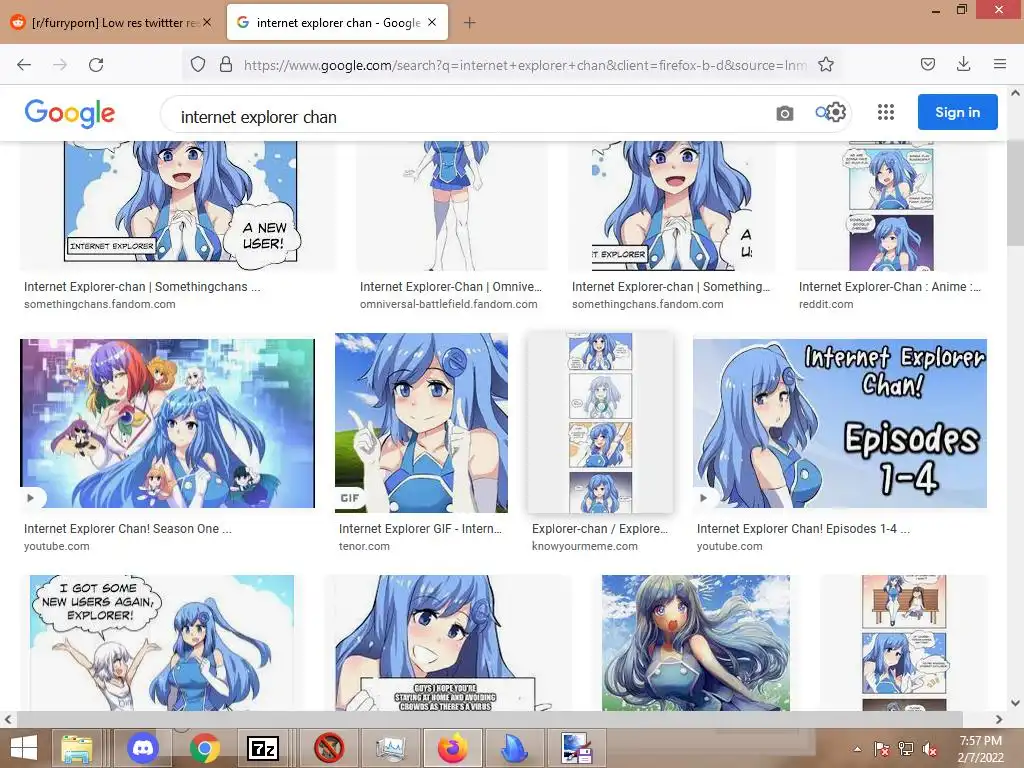
Task: Switch to the Reddit tab
Action: [x=111, y=23]
